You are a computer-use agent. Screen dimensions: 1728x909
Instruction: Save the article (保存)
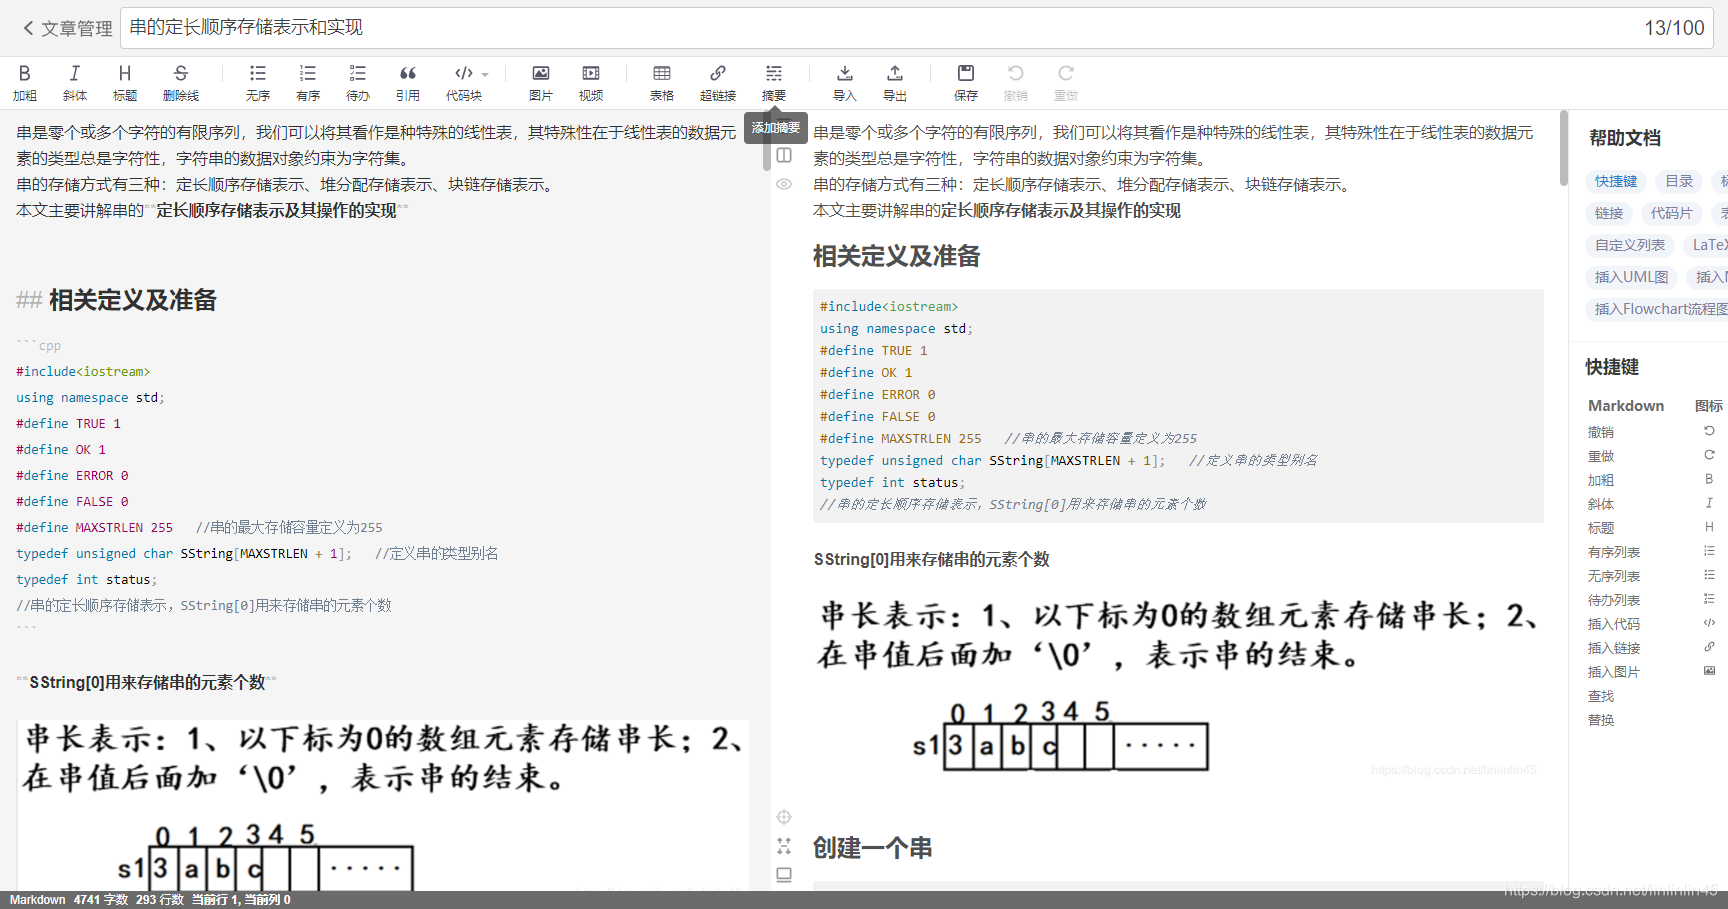tap(966, 83)
